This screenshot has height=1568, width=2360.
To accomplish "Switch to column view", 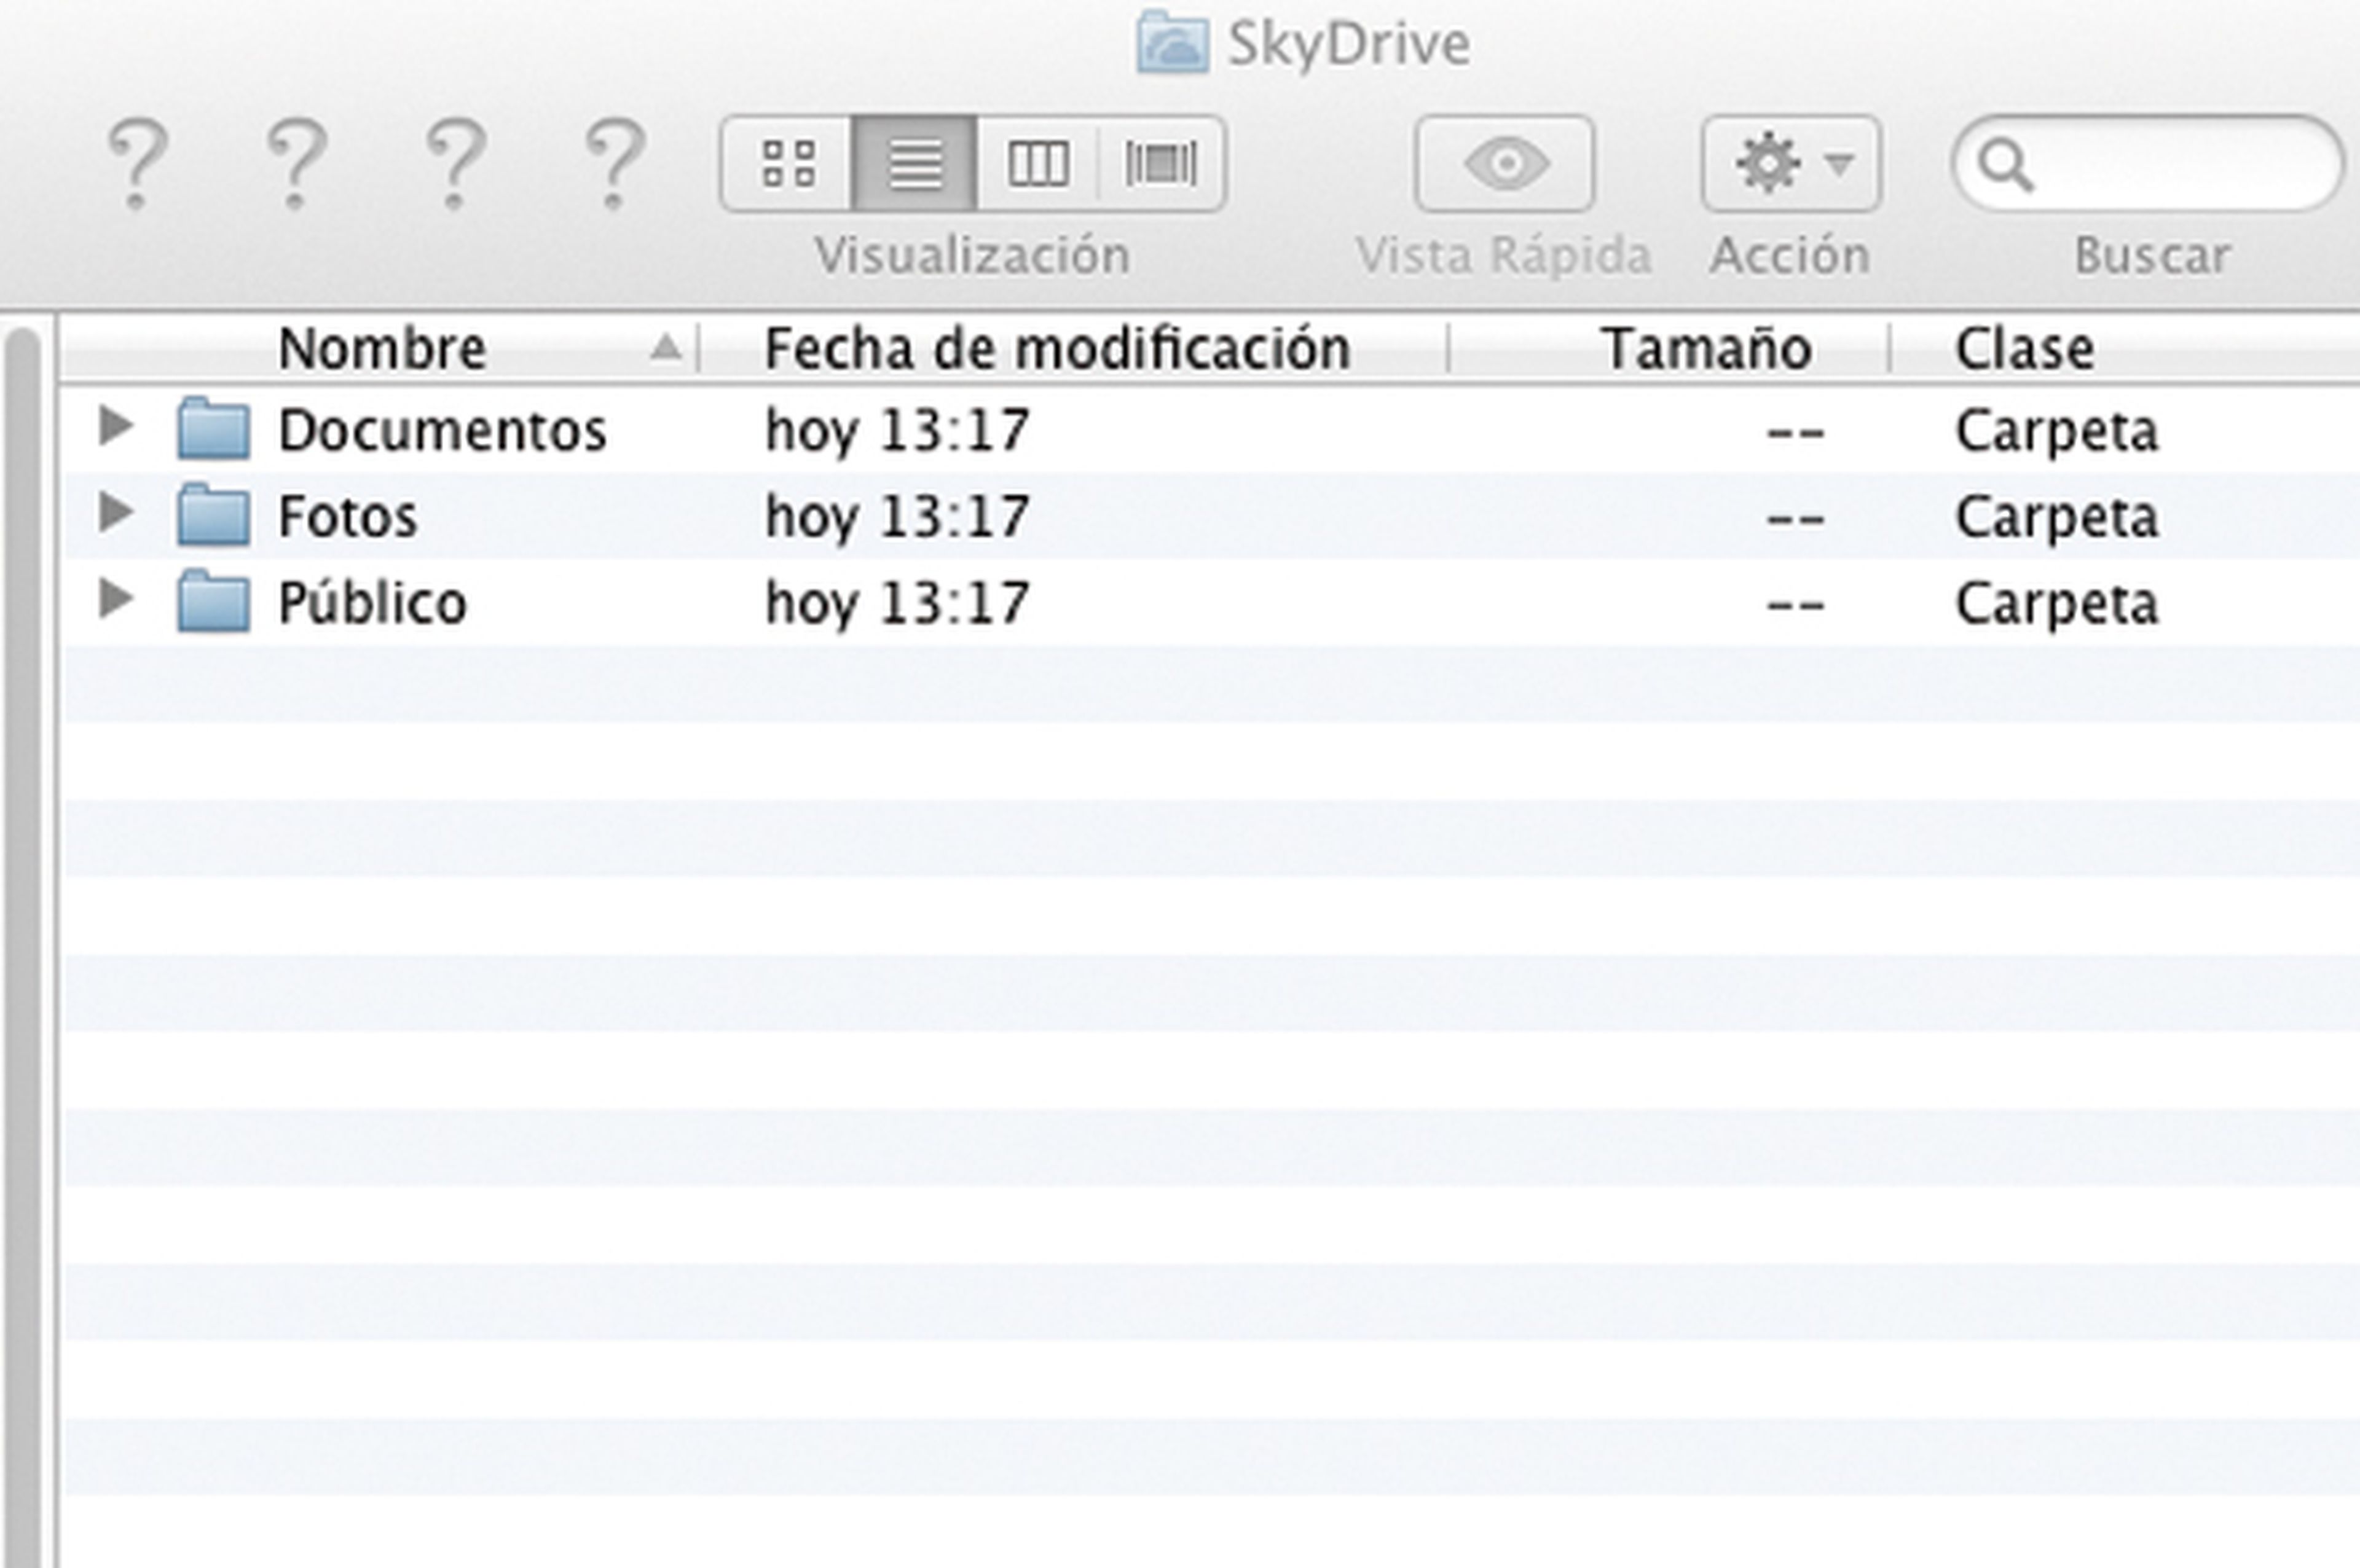I will pyautogui.click(x=1037, y=163).
